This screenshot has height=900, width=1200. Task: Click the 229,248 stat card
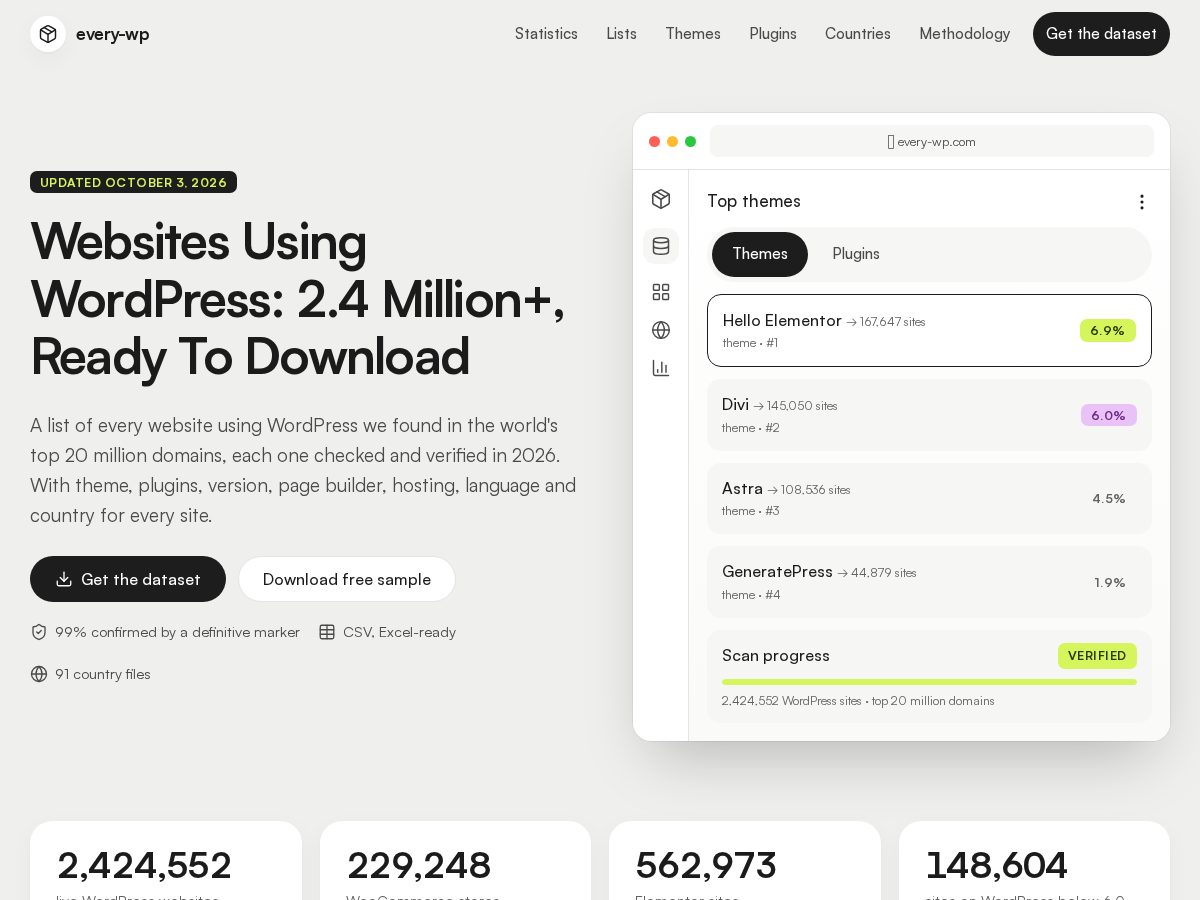coord(455,861)
